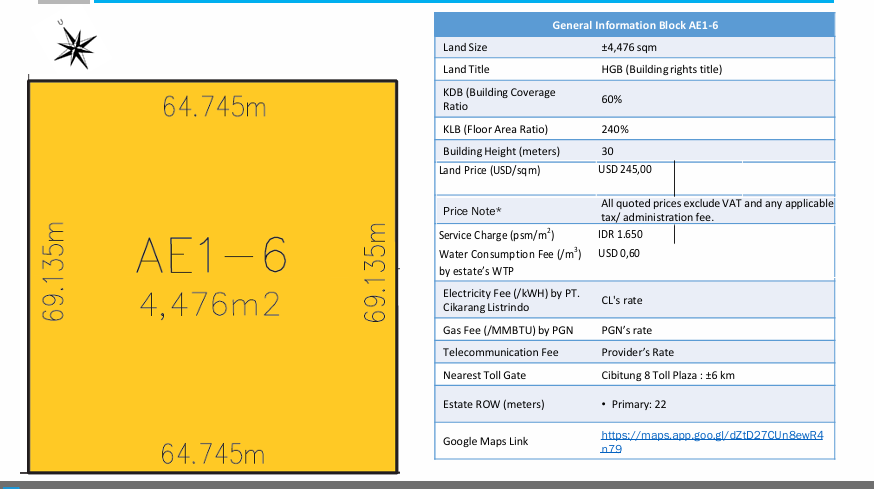Select the AE1-6 block label on plot
Image resolution: width=874 pixels, height=489 pixels.
tap(212, 255)
